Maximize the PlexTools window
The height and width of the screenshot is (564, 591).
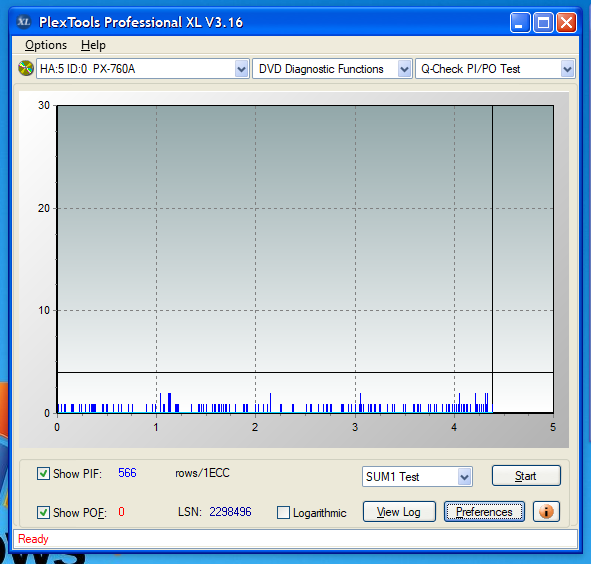click(543, 23)
